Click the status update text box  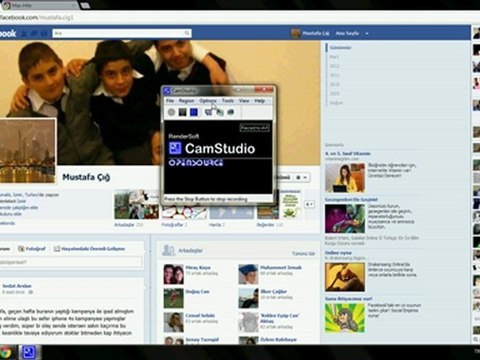(71, 262)
